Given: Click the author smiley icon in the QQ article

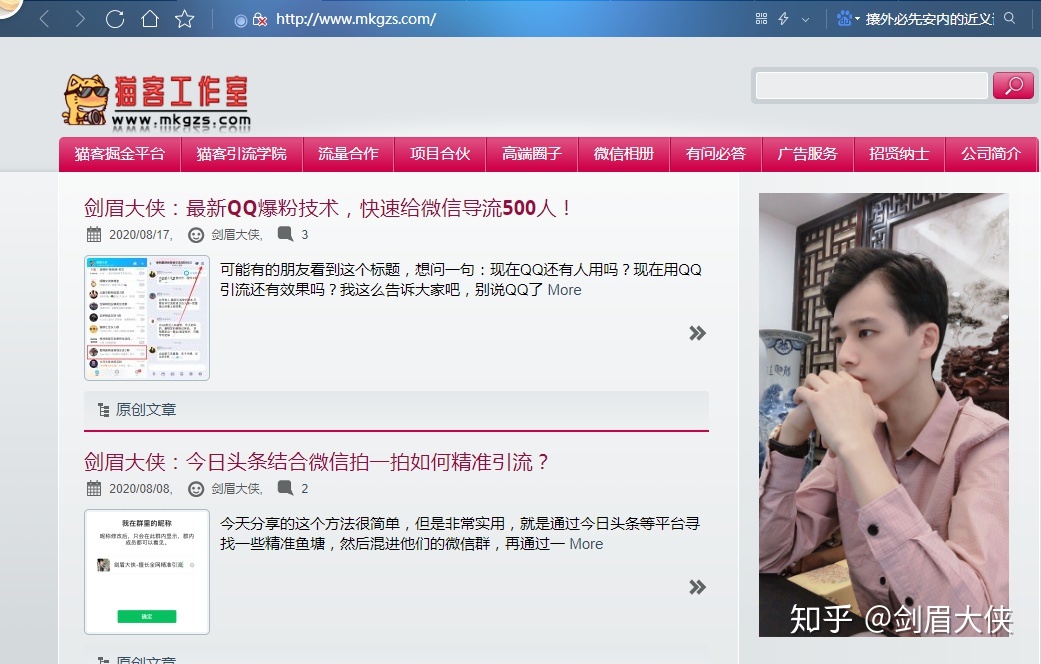Looking at the screenshot, I should pyautogui.click(x=196, y=235).
